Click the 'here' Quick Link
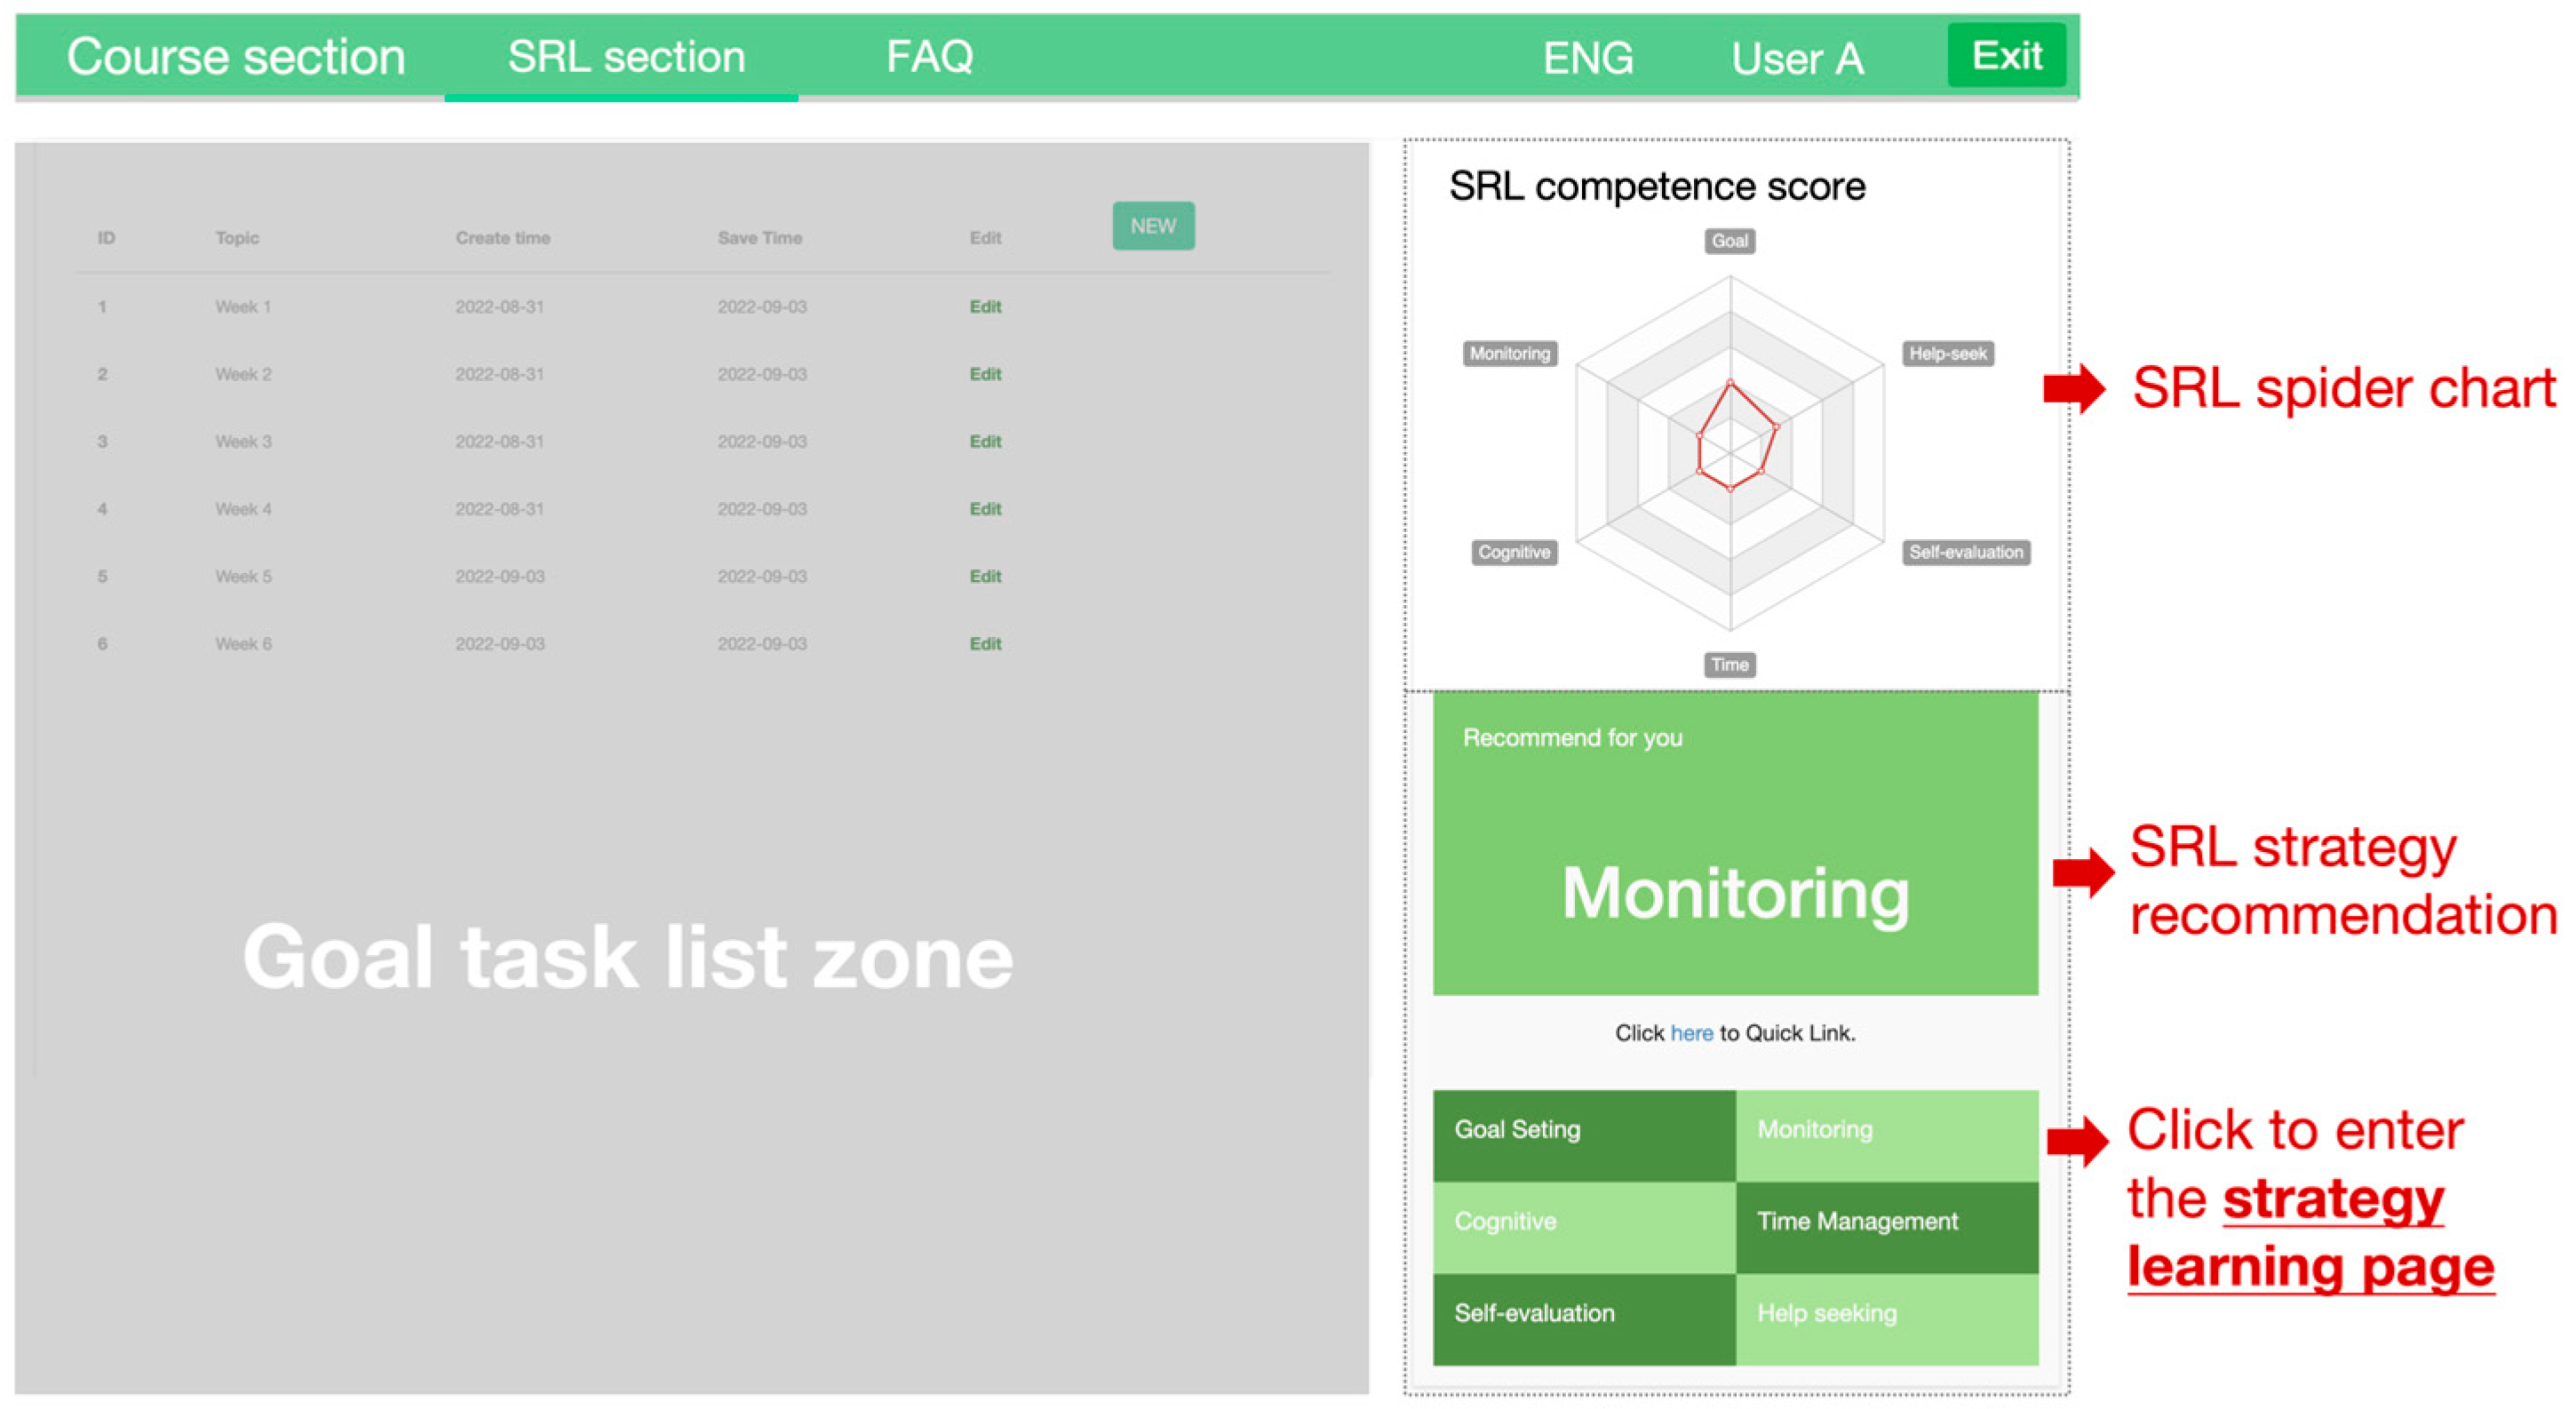This screenshot has height=1409, width=2576. point(1691,1033)
